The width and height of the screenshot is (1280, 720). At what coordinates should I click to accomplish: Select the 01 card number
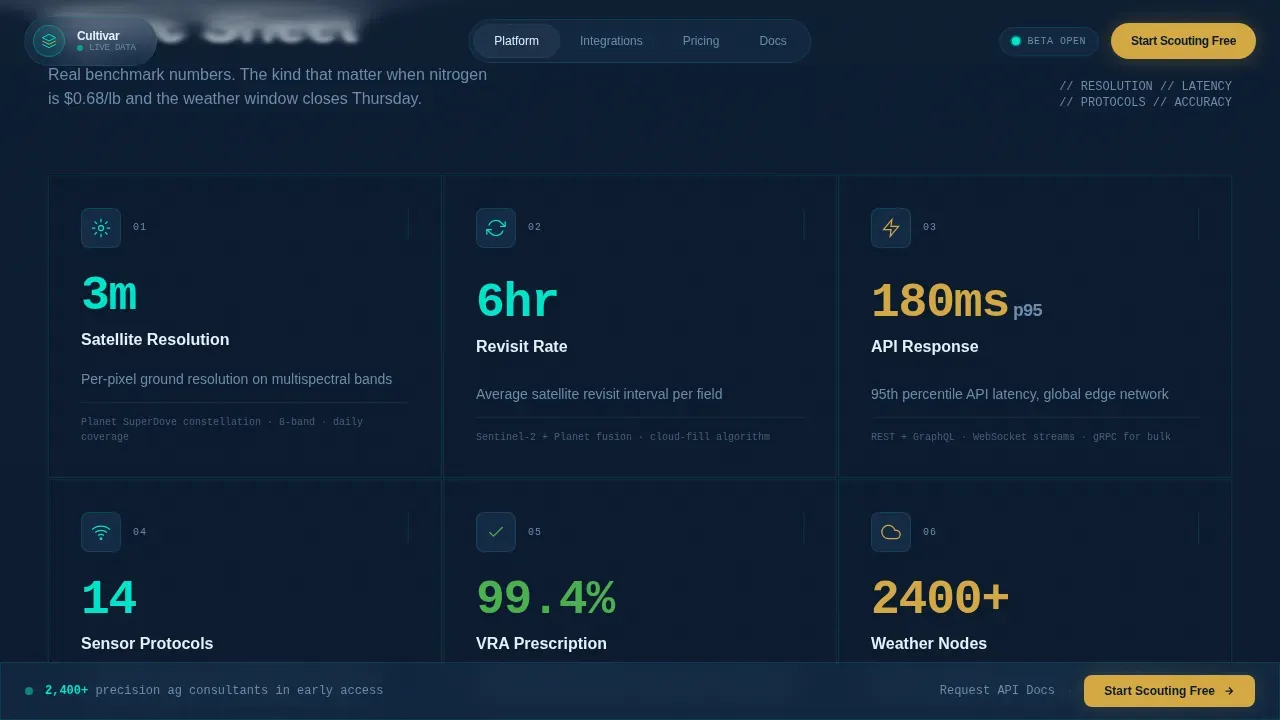coord(140,227)
